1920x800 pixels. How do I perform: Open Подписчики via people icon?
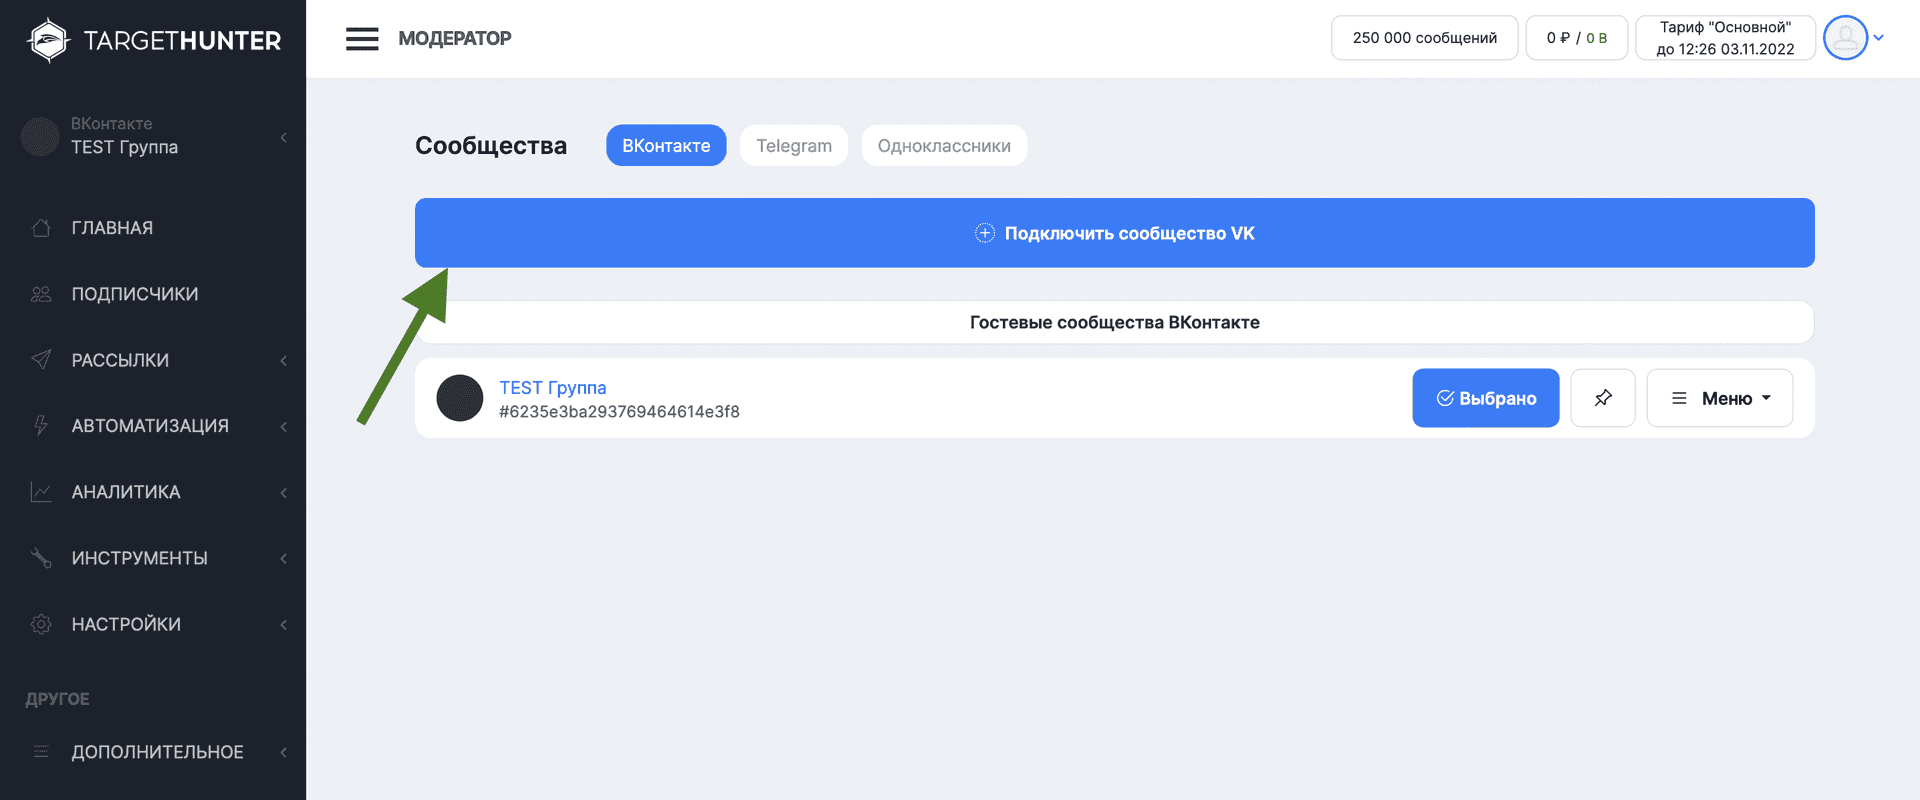click(x=41, y=294)
